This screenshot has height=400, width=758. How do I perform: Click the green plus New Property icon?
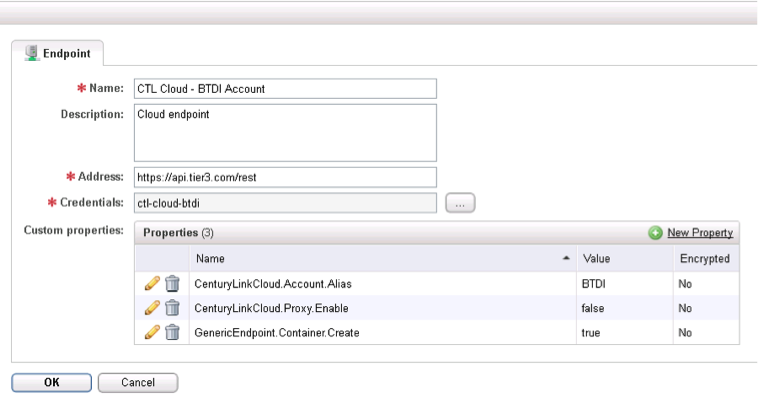tap(656, 233)
